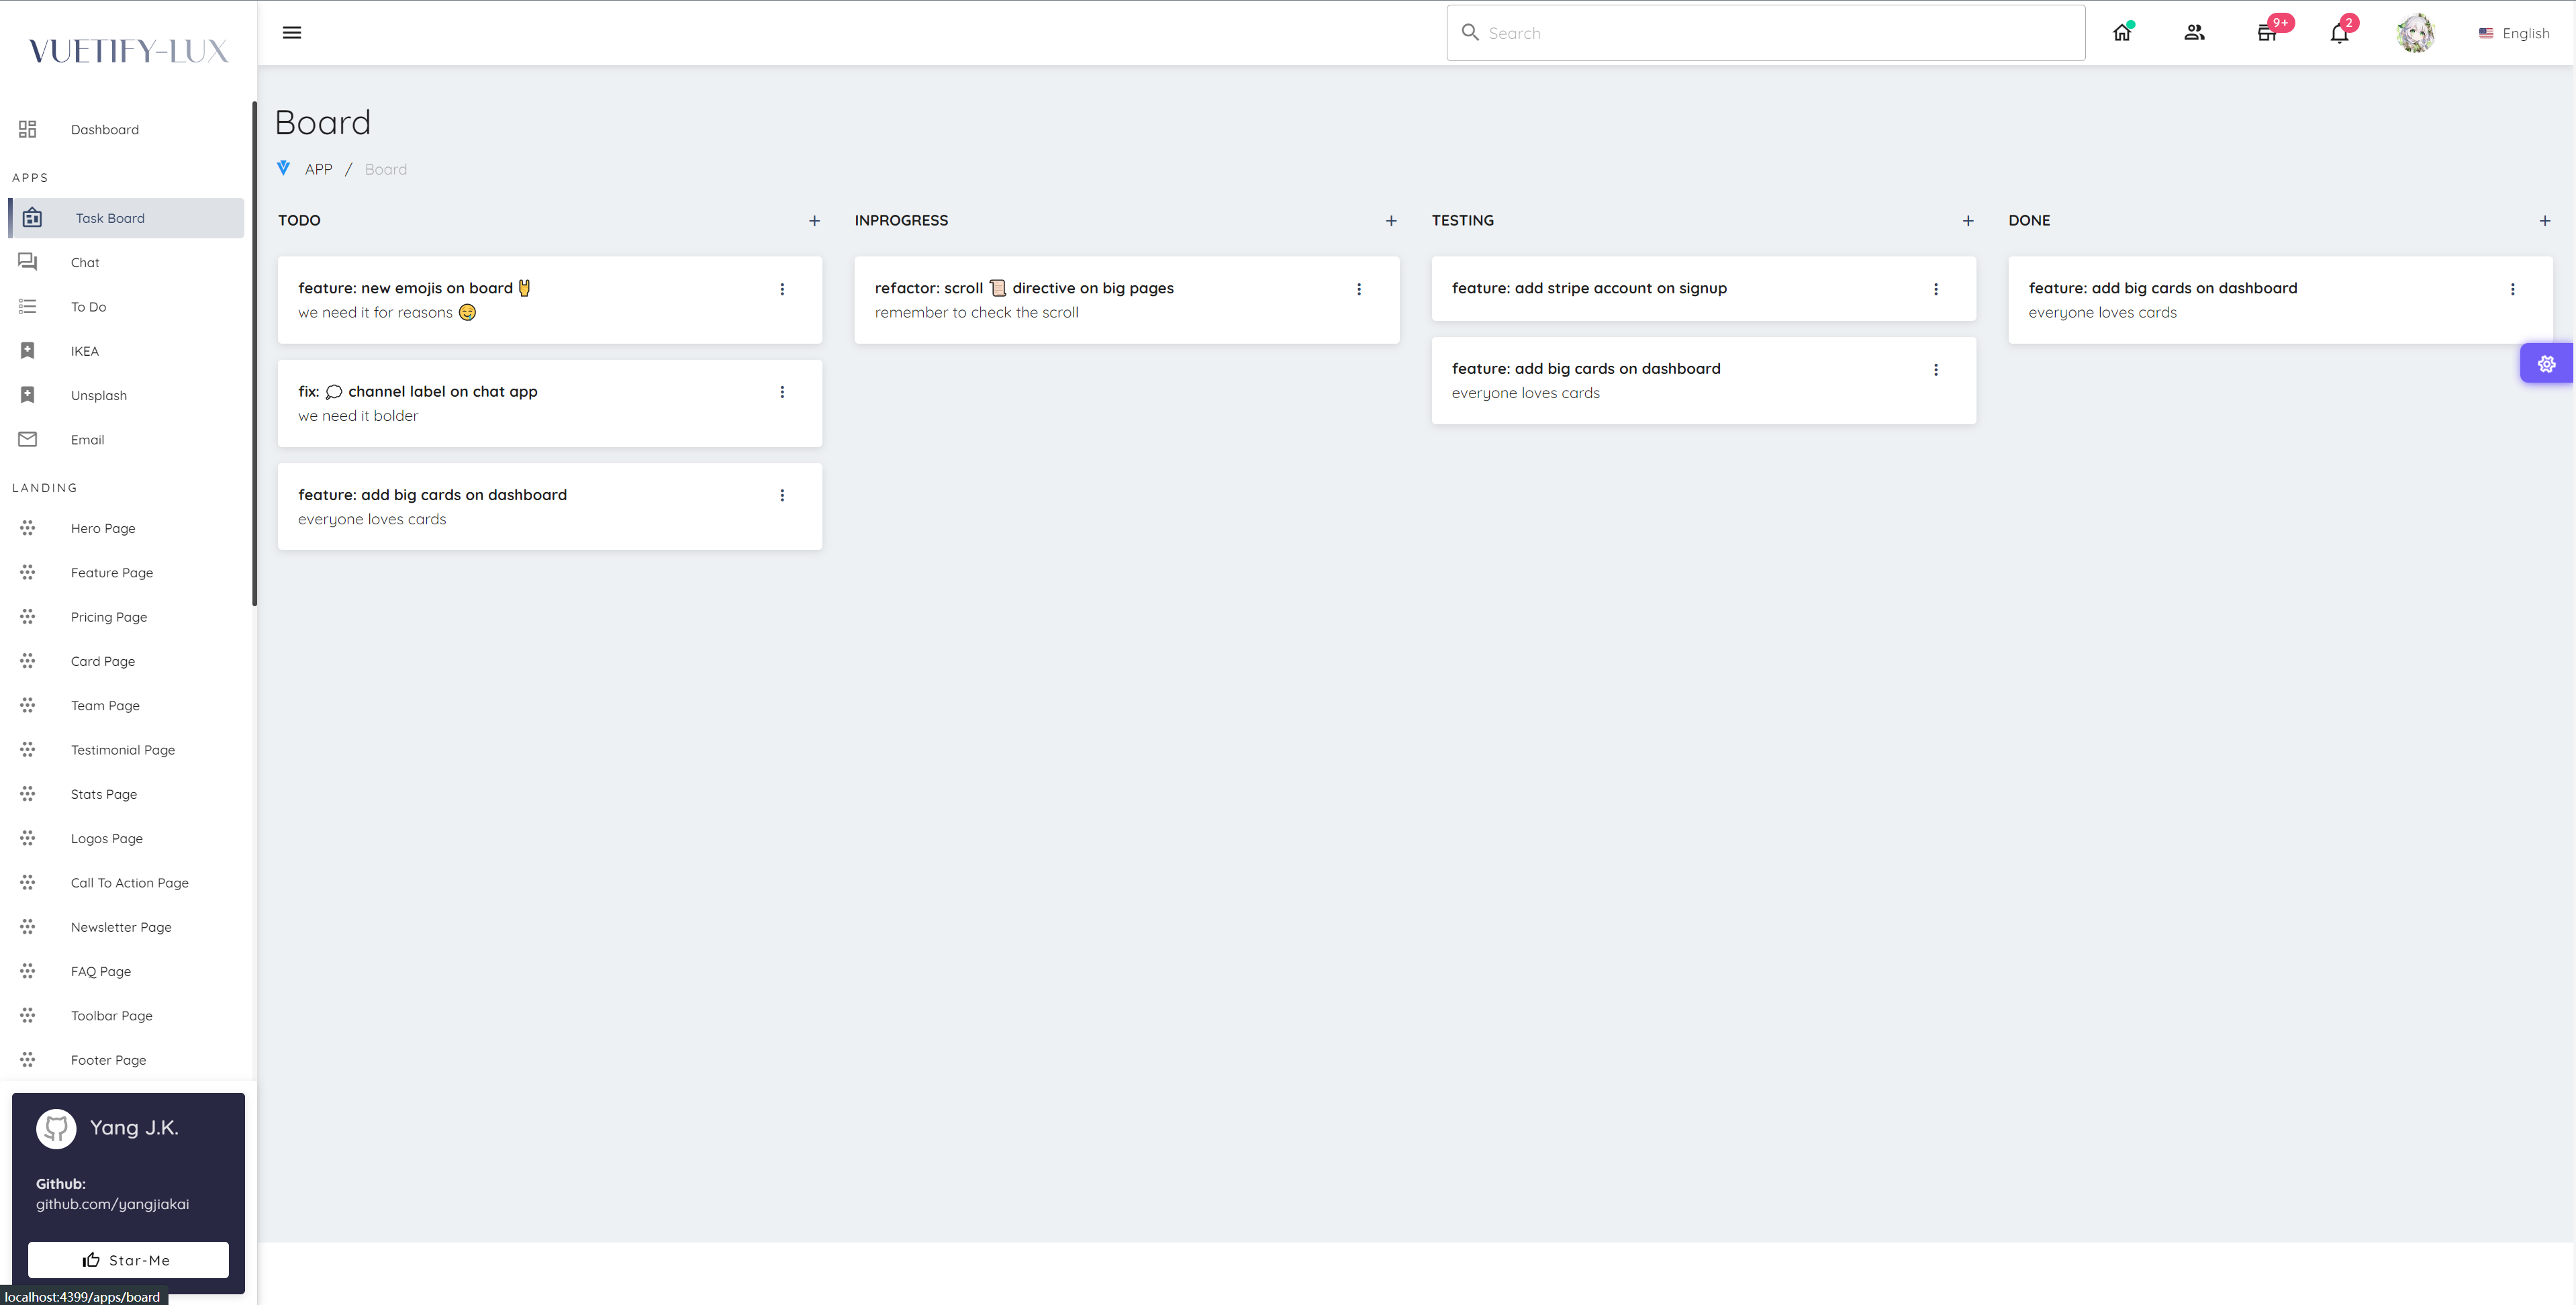Open three-dot menu on feature new emojis card
This screenshot has width=2576, height=1305.
tap(783, 288)
